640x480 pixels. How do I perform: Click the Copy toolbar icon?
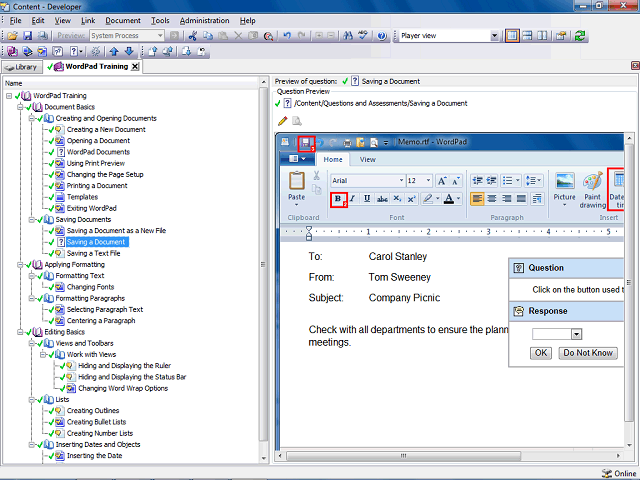coord(208,36)
